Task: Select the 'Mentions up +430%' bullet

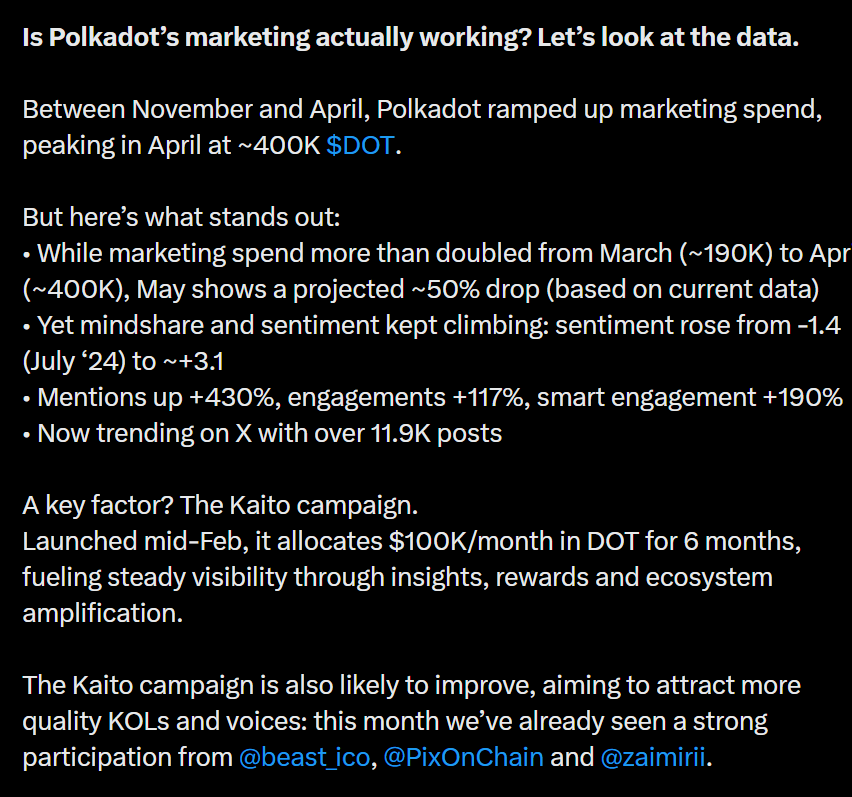Action: click(433, 398)
